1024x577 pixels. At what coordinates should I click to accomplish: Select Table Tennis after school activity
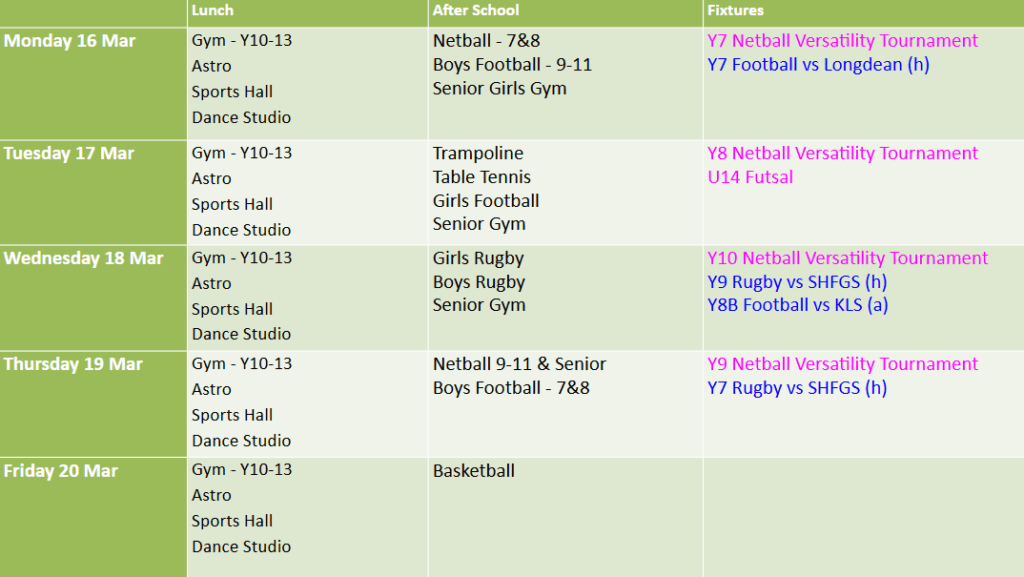(x=482, y=177)
